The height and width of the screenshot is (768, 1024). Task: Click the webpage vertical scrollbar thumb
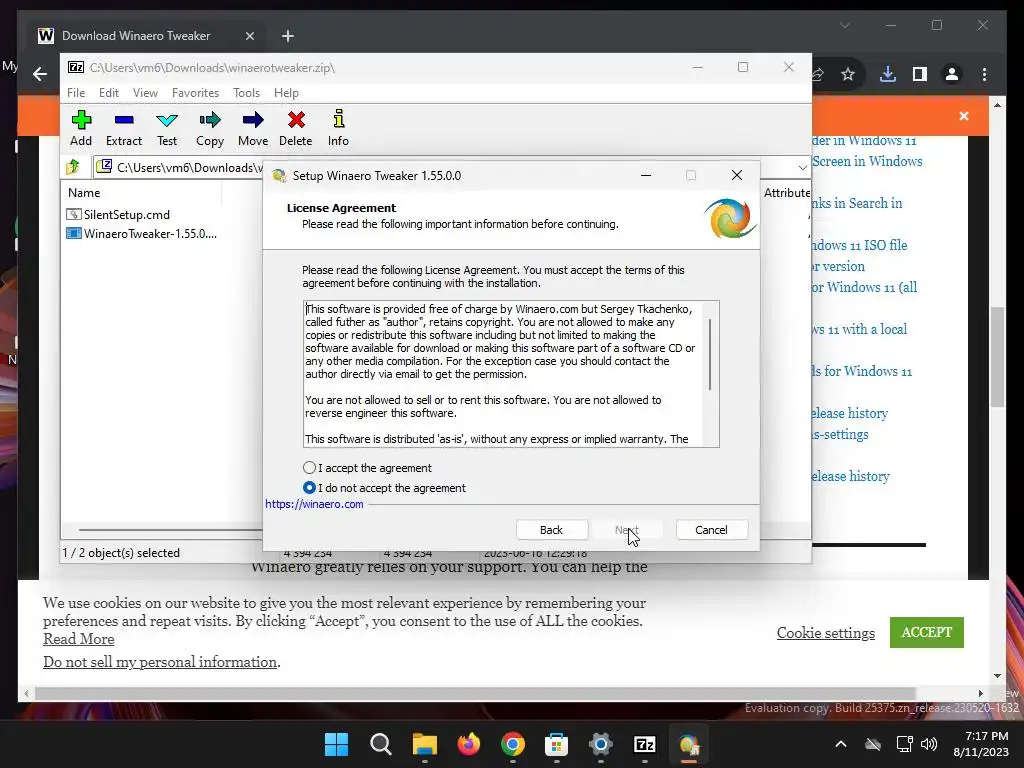pos(997,356)
